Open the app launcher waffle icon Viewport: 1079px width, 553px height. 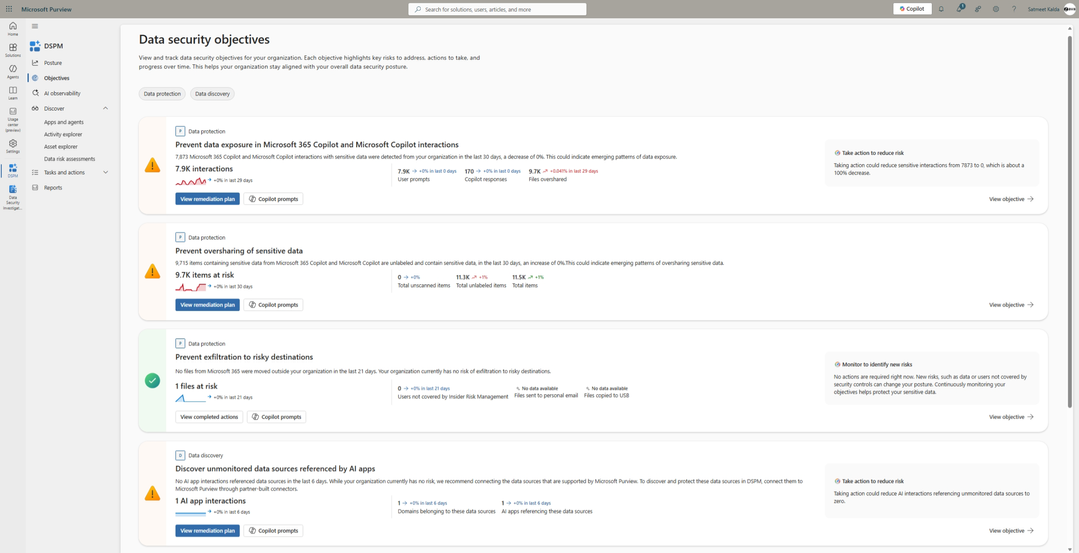(x=9, y=9)
